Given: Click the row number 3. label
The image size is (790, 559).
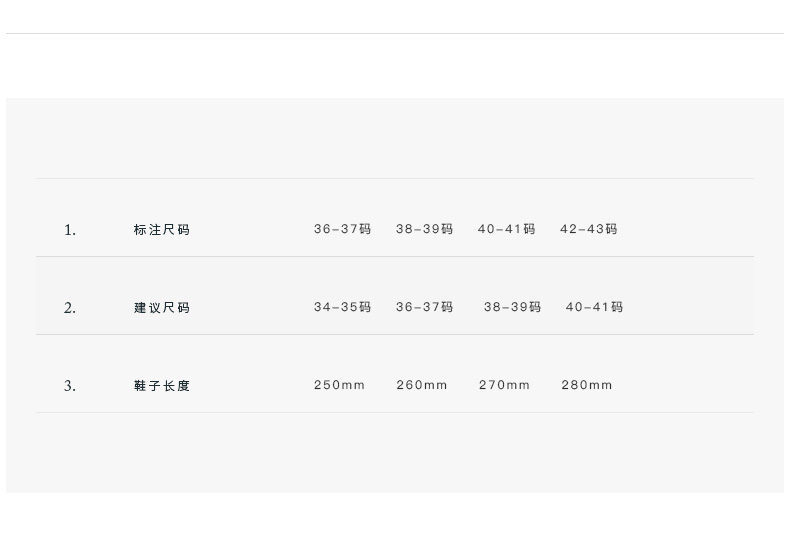Looking at the screenshot, I should click(x=70, y=386).
